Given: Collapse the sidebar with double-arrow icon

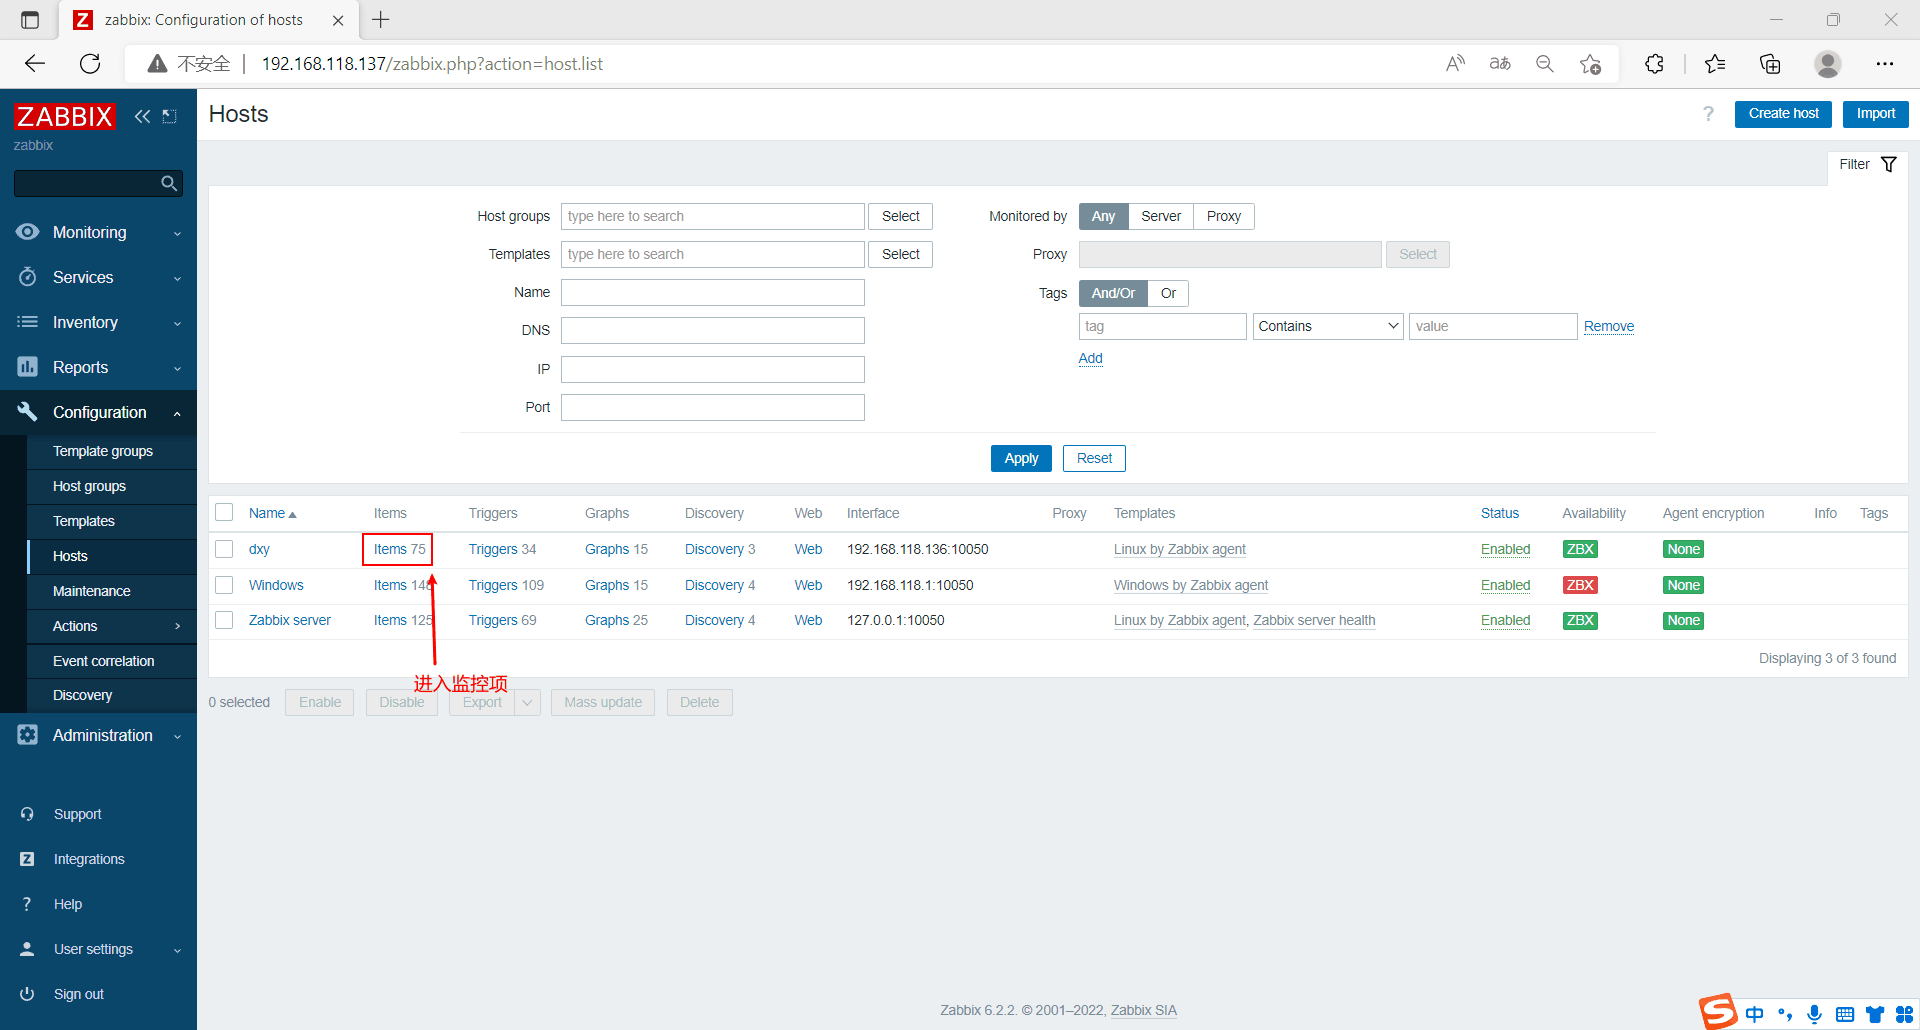Looking at the screenshot, I should (142, 116).
